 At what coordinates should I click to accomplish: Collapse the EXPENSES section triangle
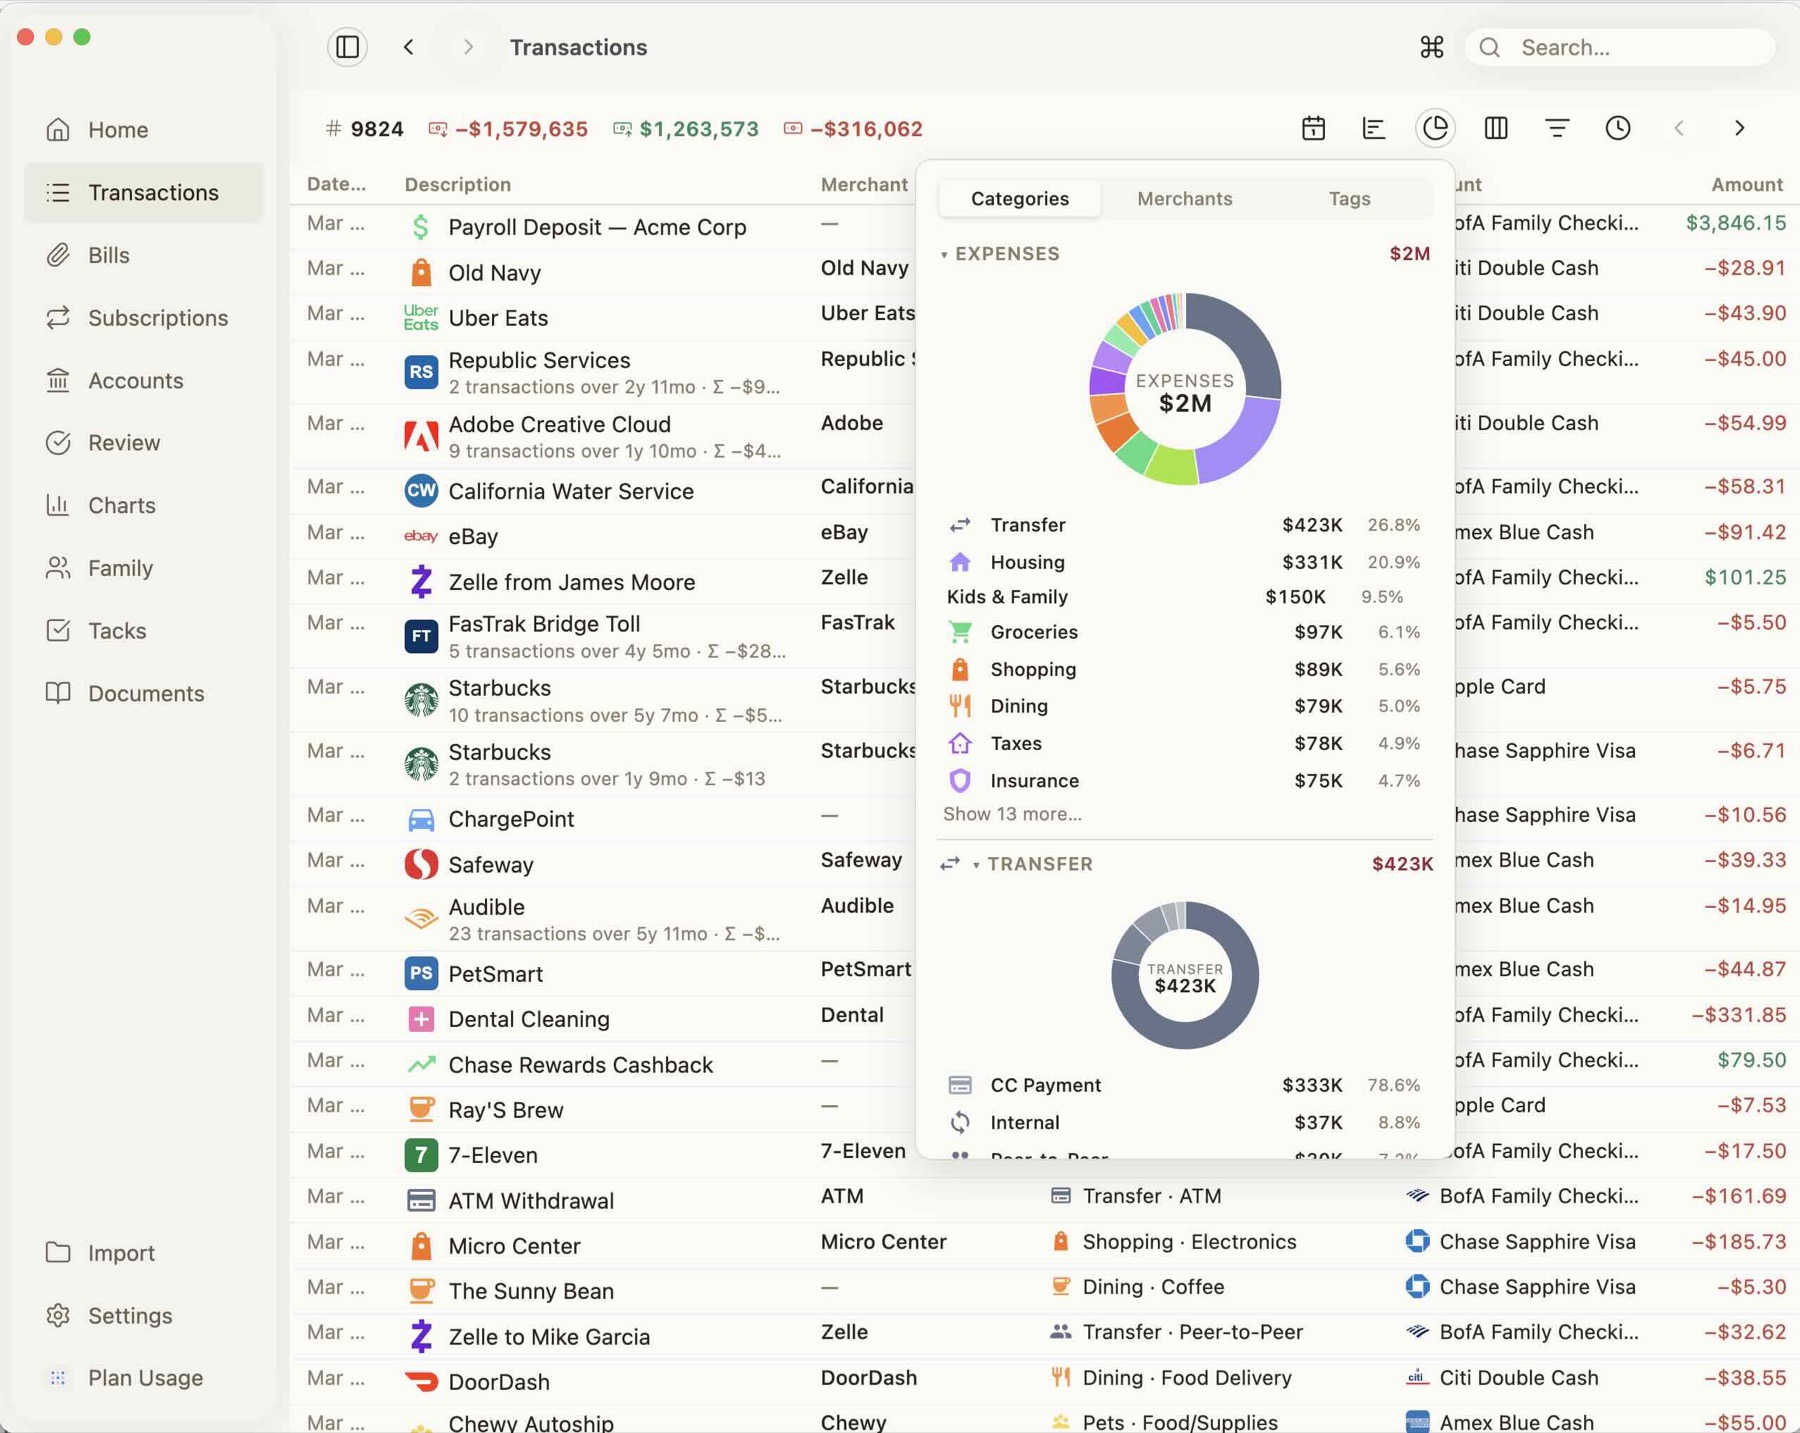944,255
